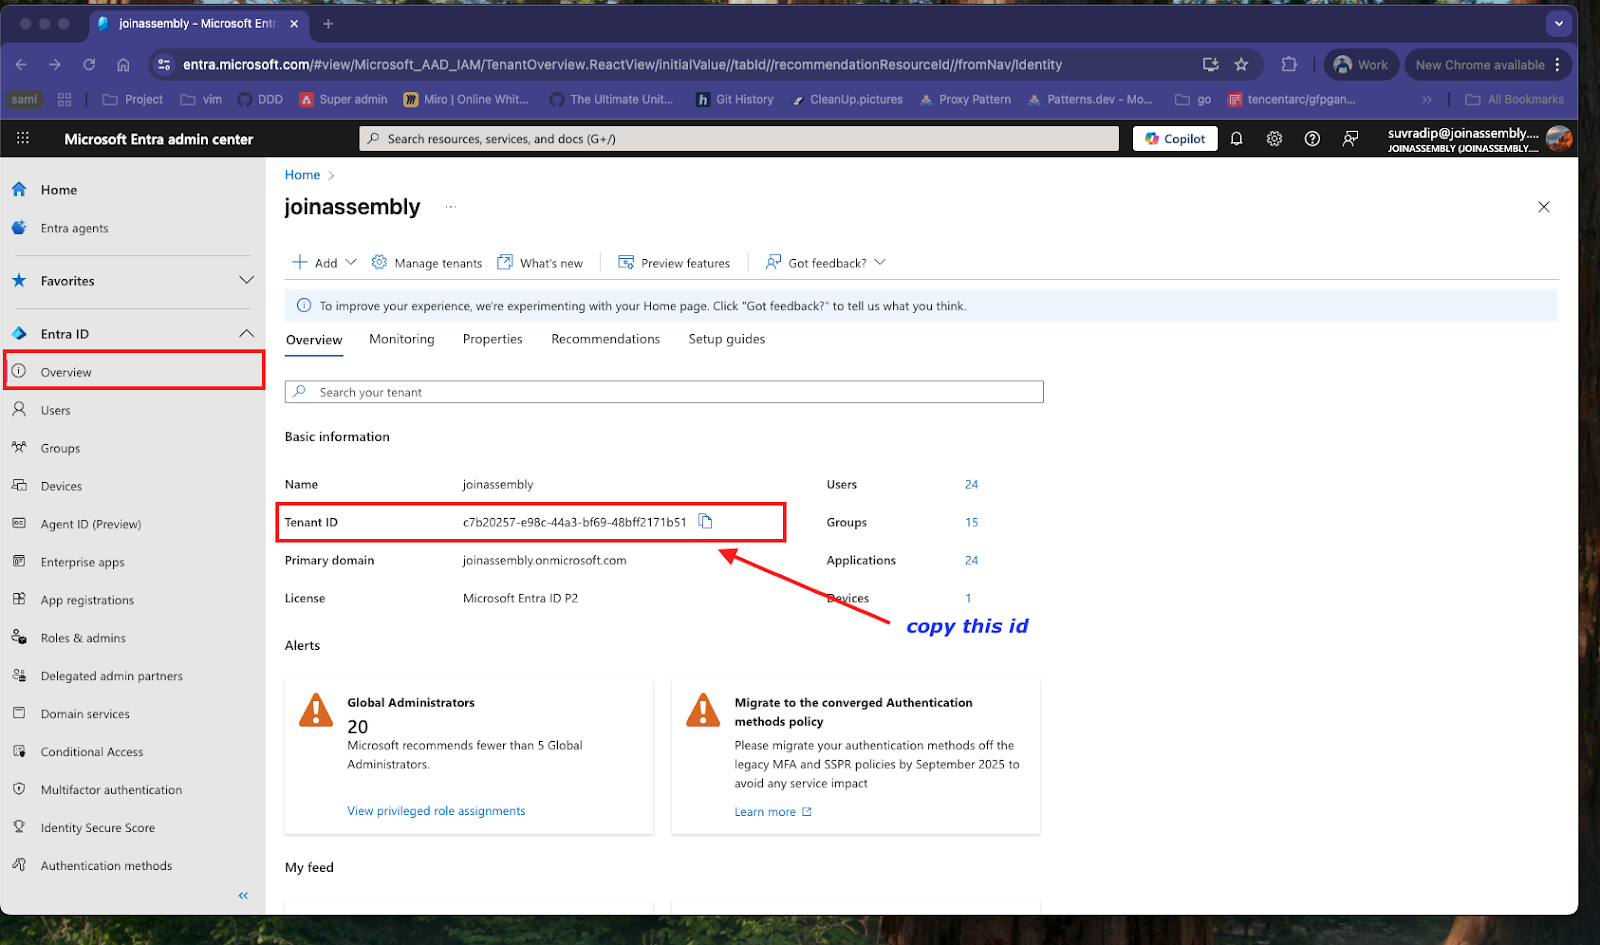The image size is (1600, 945).
Task: Collapse the sidebar navigation pane
Action: 243,896
